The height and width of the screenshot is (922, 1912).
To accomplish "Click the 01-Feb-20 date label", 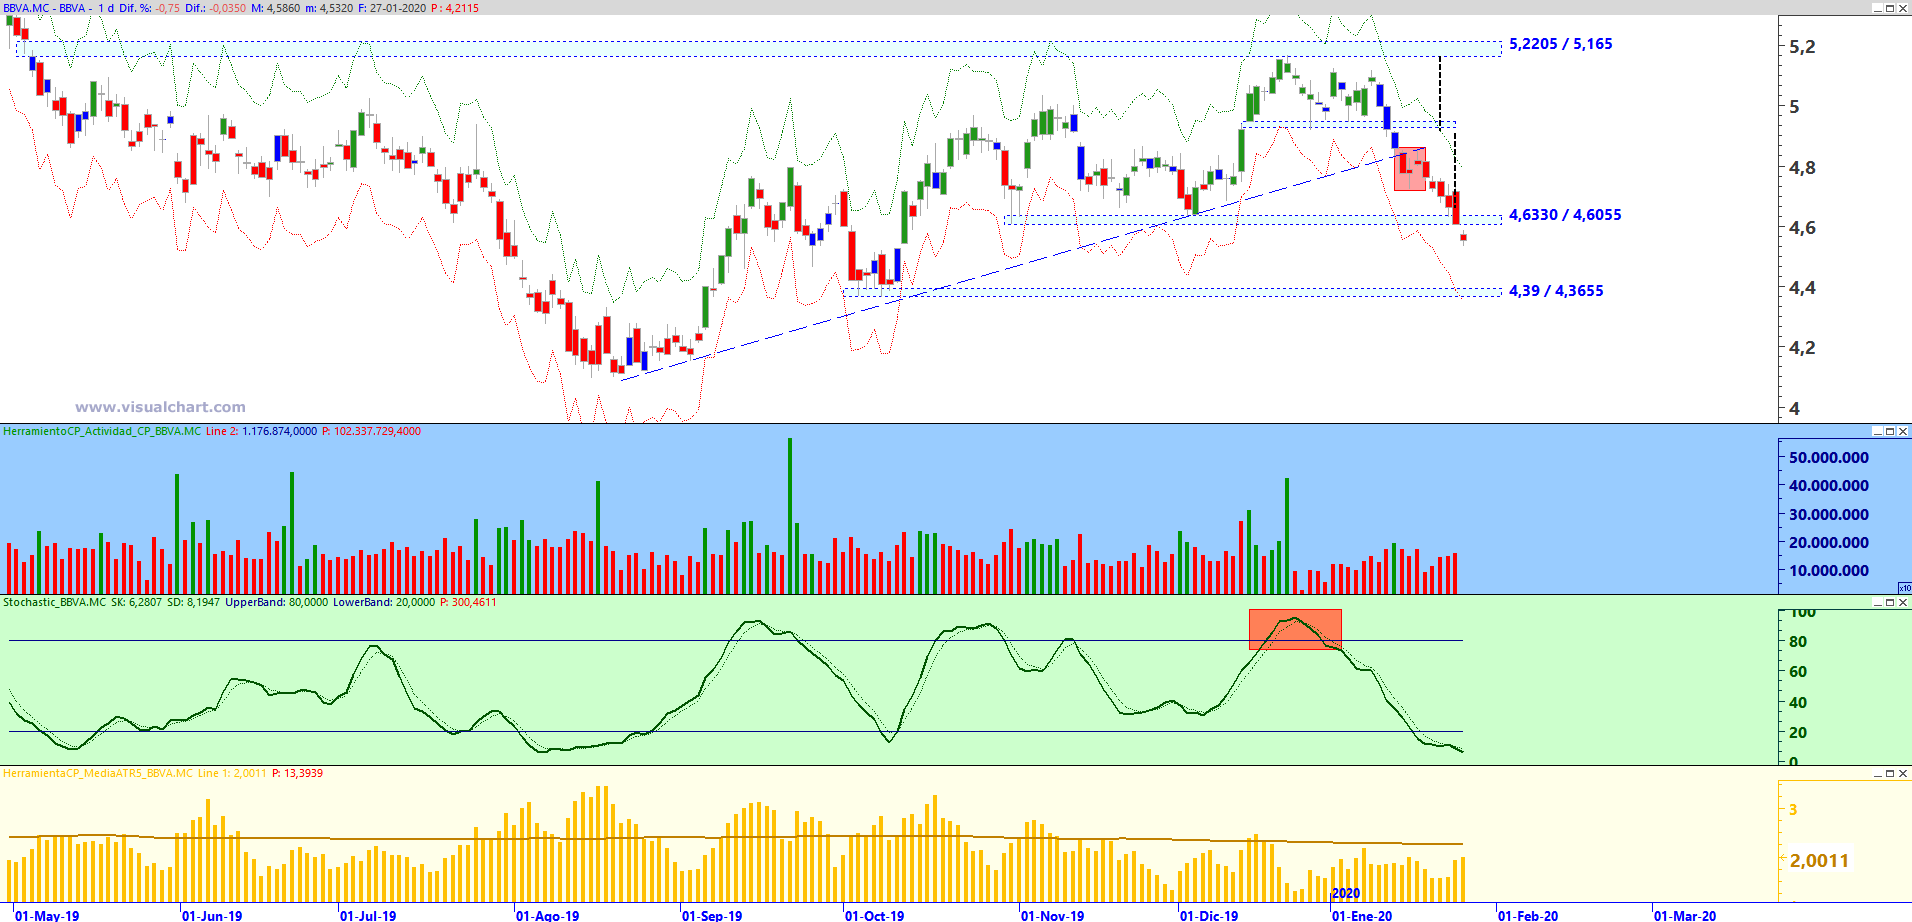I will pos(1528,915).
